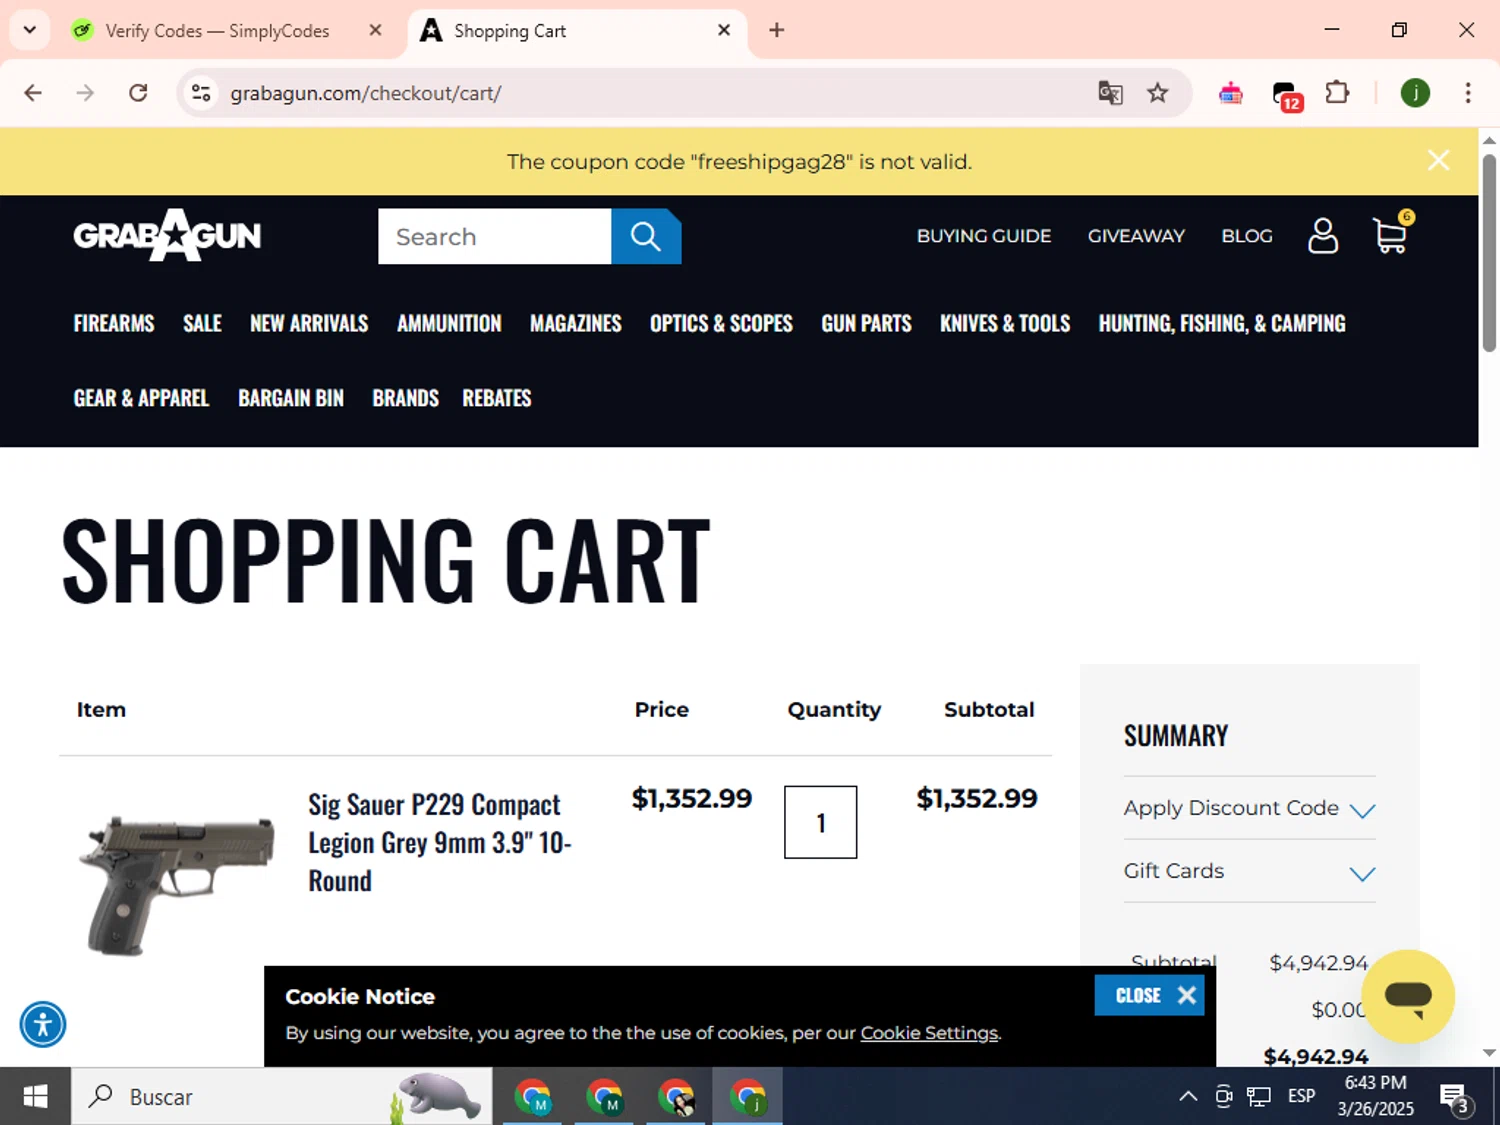The height and width of the screenshot is (1125, 1500).
Task: Click ESP language indicator in tray
Action: click(x=1301, y=1096)
